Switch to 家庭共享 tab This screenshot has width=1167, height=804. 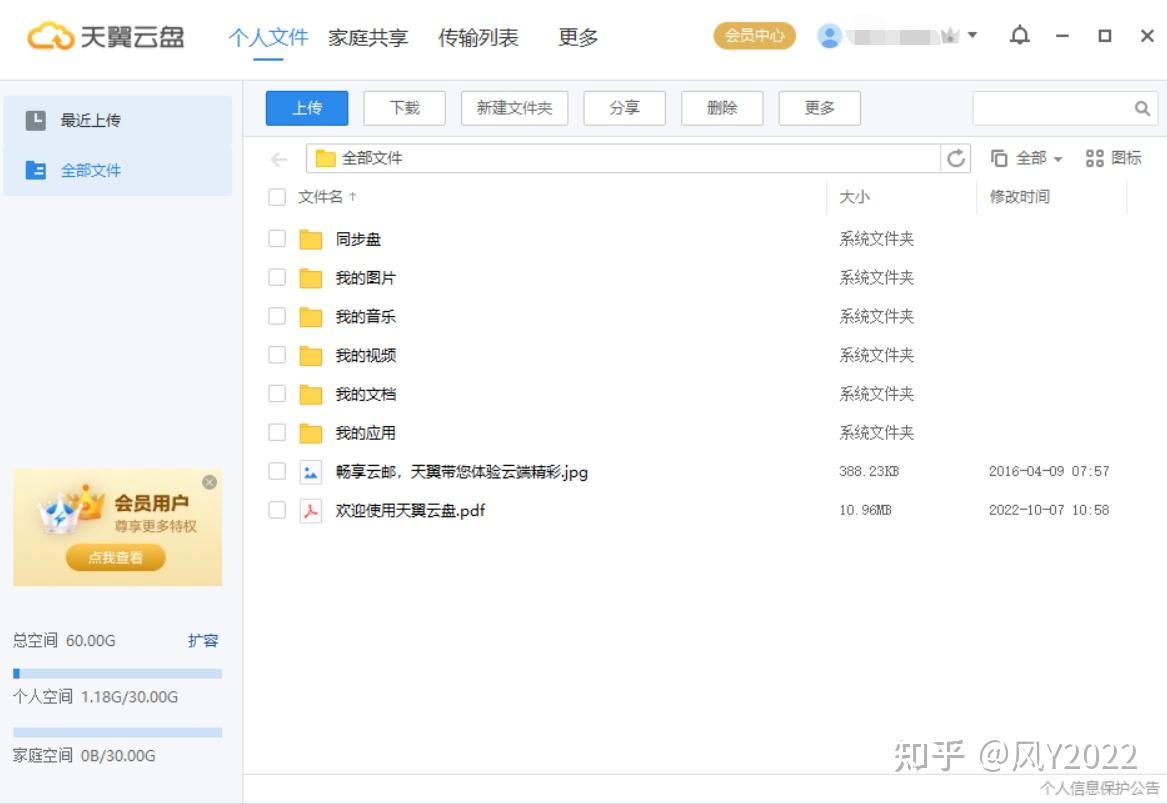(x=368, y=36)
